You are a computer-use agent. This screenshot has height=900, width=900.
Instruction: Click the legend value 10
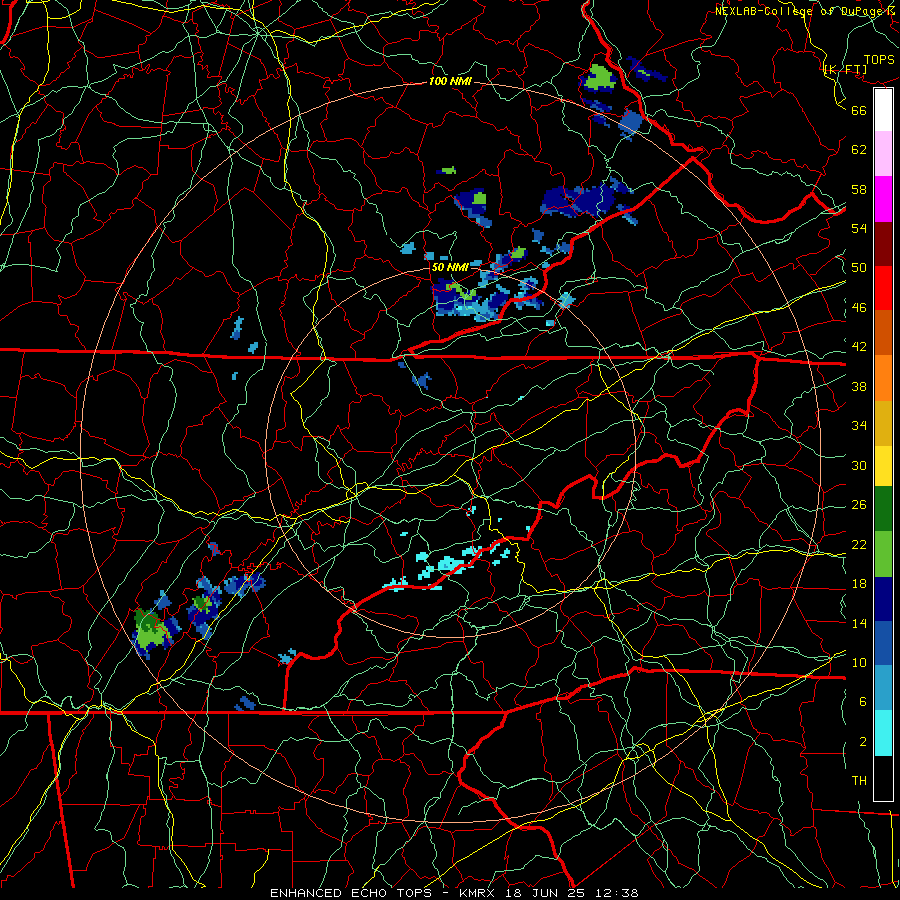[859, 662]
